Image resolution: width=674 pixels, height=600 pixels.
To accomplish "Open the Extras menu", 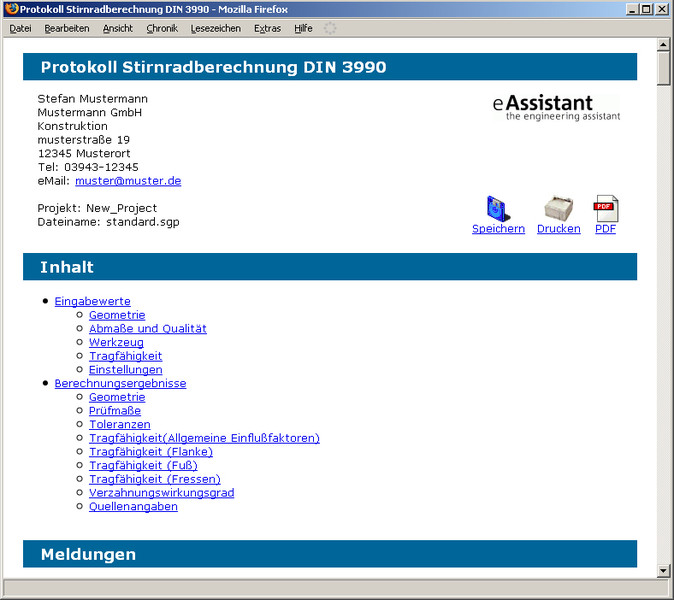I will click(267, 29).
